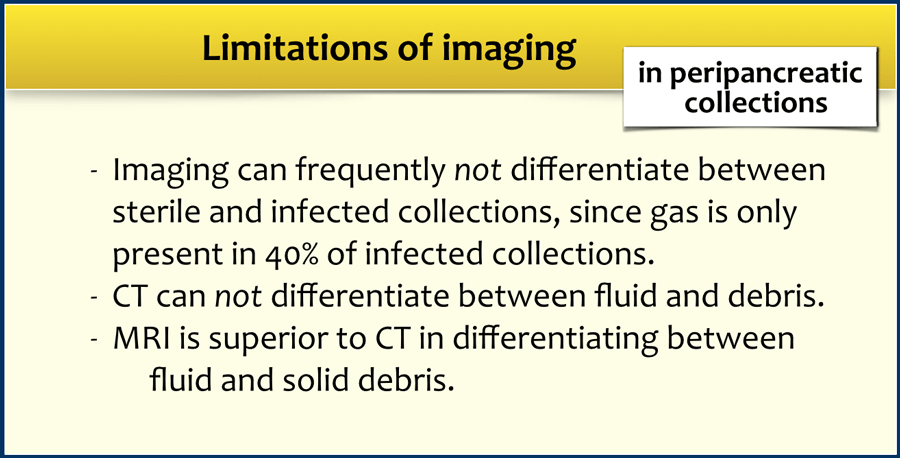Click the bullet dash before 'MRI is superior'
The width and height of the screenshot is (900, 458).
click(x=94, y=340)
